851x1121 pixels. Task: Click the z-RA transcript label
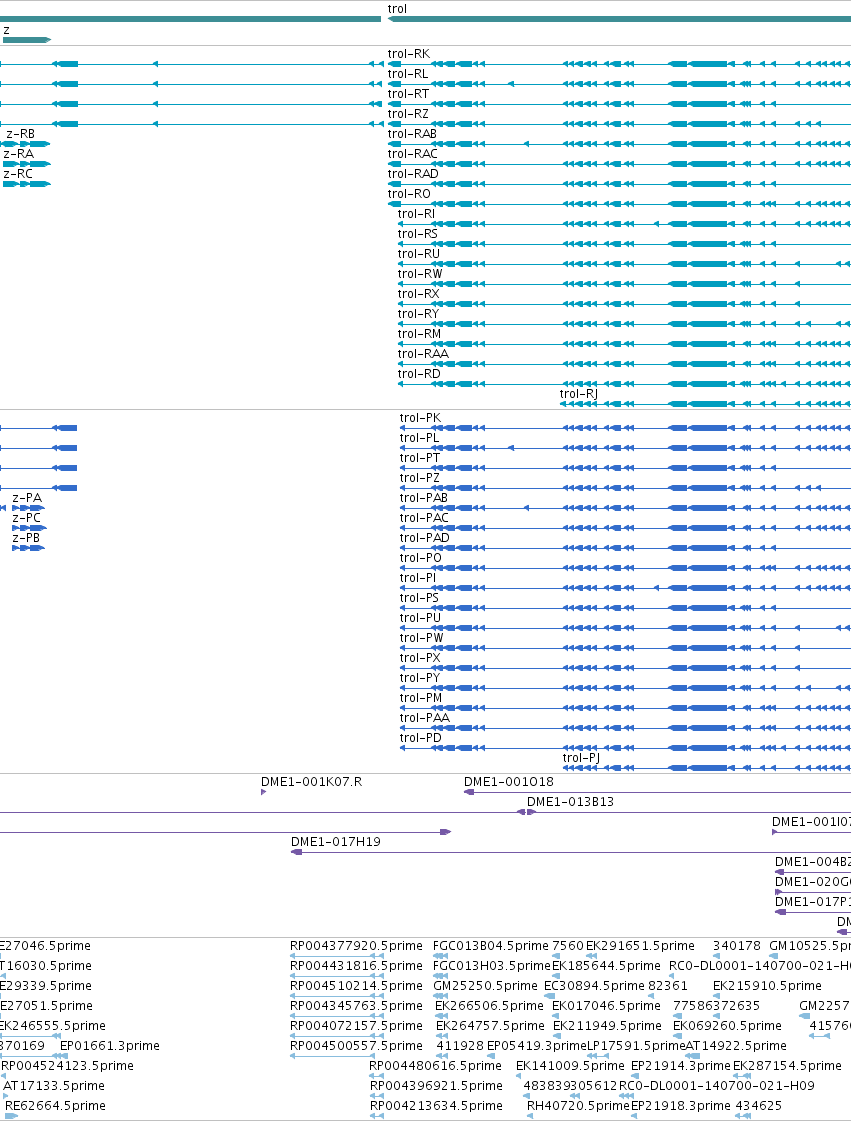point(19,154)
